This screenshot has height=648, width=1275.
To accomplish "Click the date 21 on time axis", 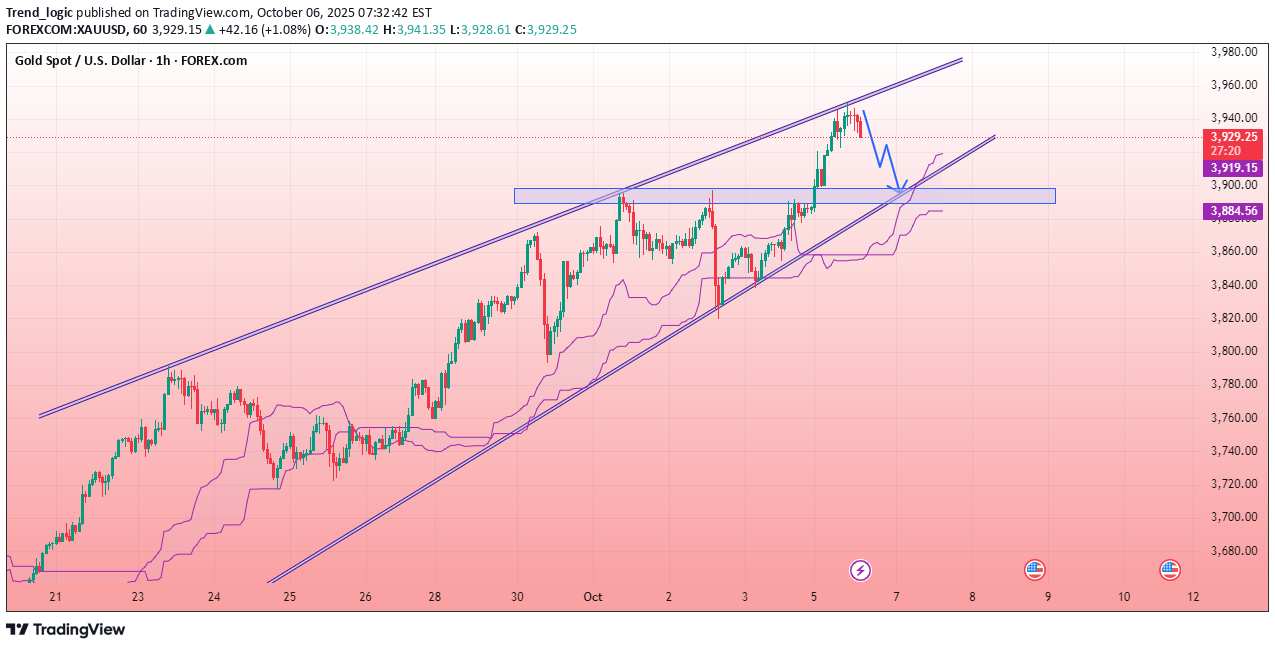I will pyautogui.click(x=55, y=597).
